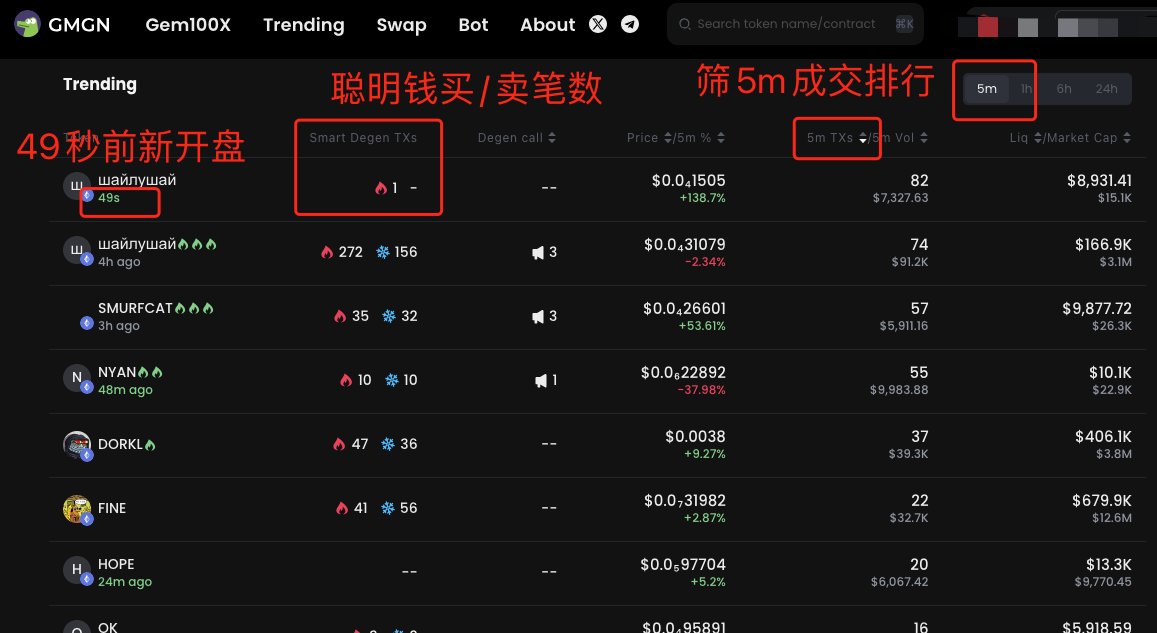Click Ethereum chain badge on SMURFCAT row
This screenshot has width=1157, height=633.
pyautogui.click(x=86, y=323)
